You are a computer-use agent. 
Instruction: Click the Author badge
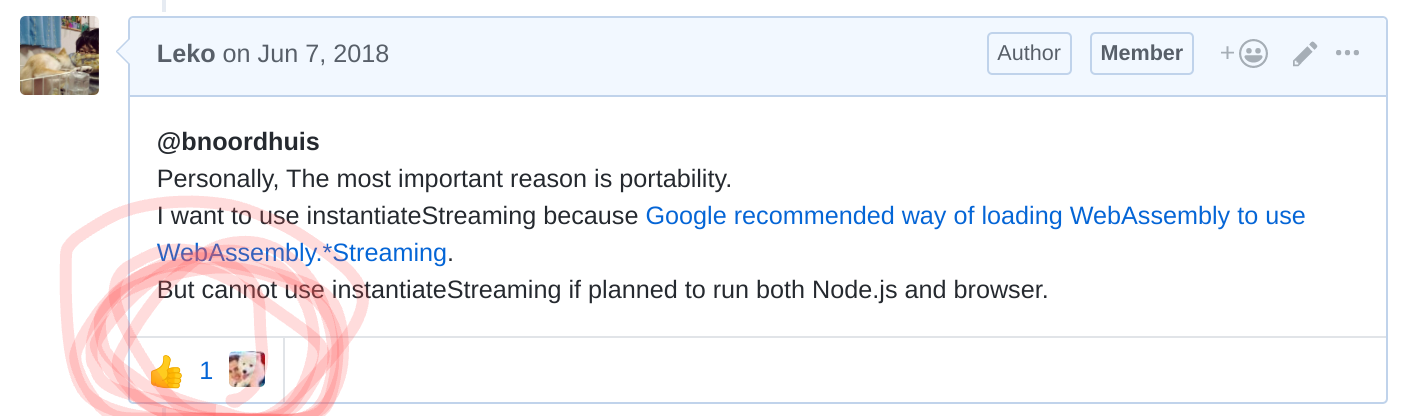pos(1029,54)
